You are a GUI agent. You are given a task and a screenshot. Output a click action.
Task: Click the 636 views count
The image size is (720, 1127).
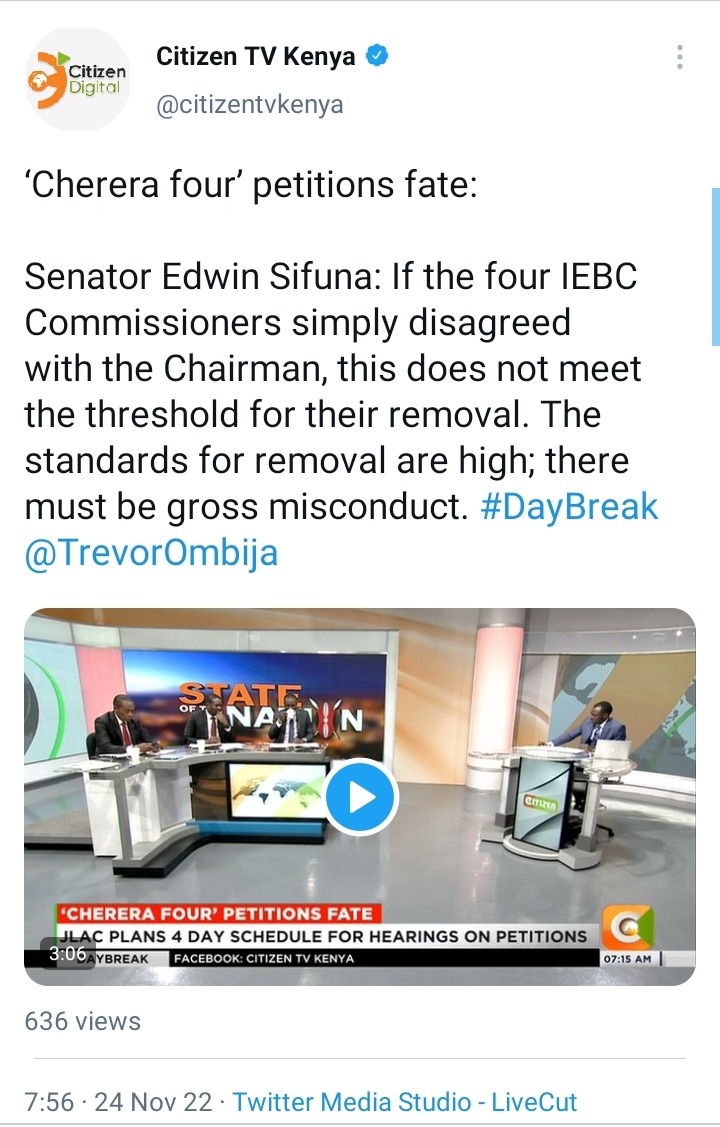(x=83, y=1021)
